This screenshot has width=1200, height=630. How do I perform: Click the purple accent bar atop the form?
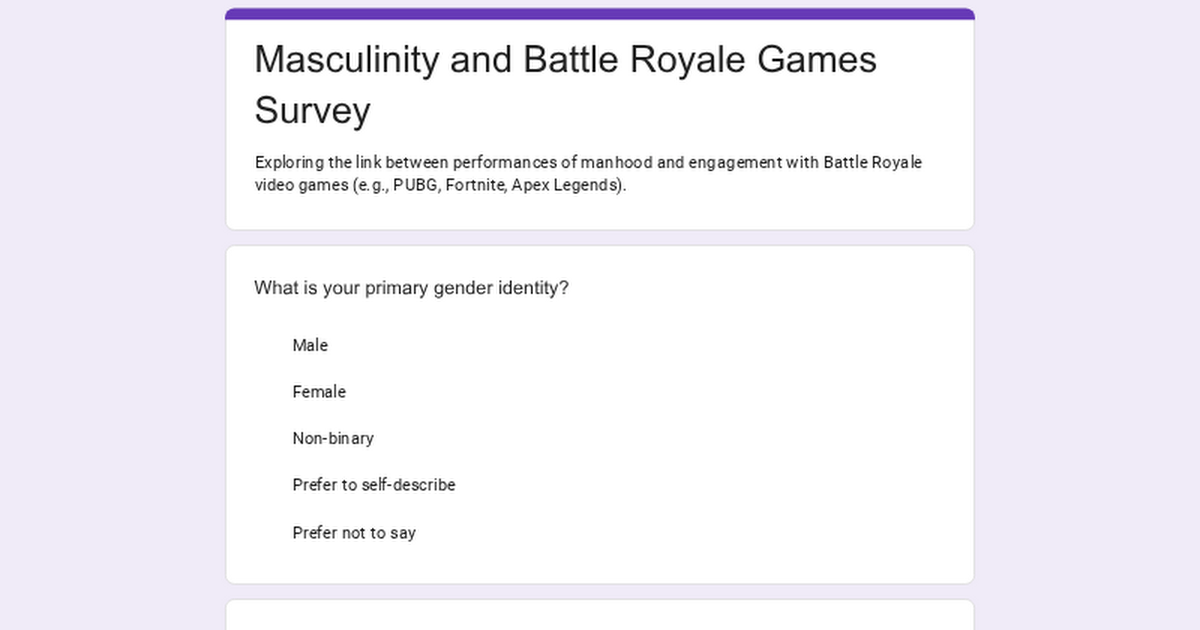(600, 14)
